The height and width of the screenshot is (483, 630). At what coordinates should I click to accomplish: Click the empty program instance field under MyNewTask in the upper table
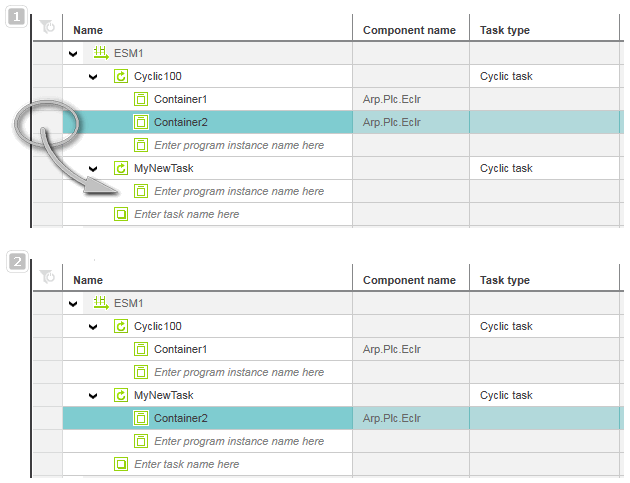point(239,191)
